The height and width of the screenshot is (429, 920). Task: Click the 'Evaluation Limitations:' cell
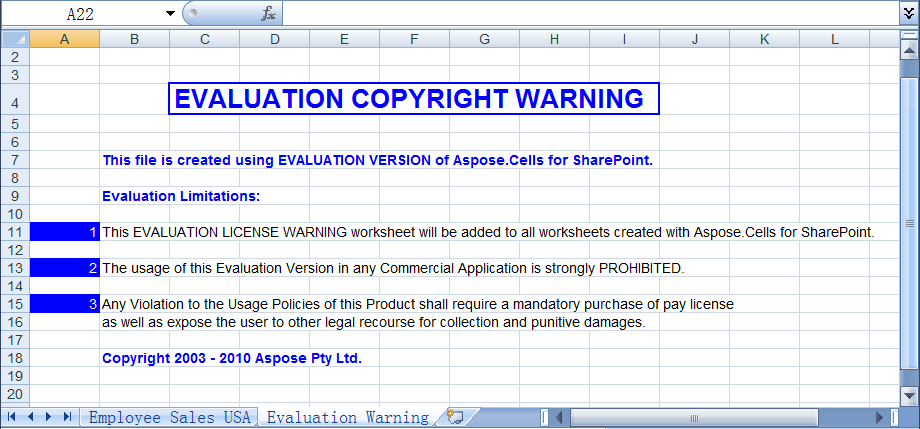click(181, 196)
